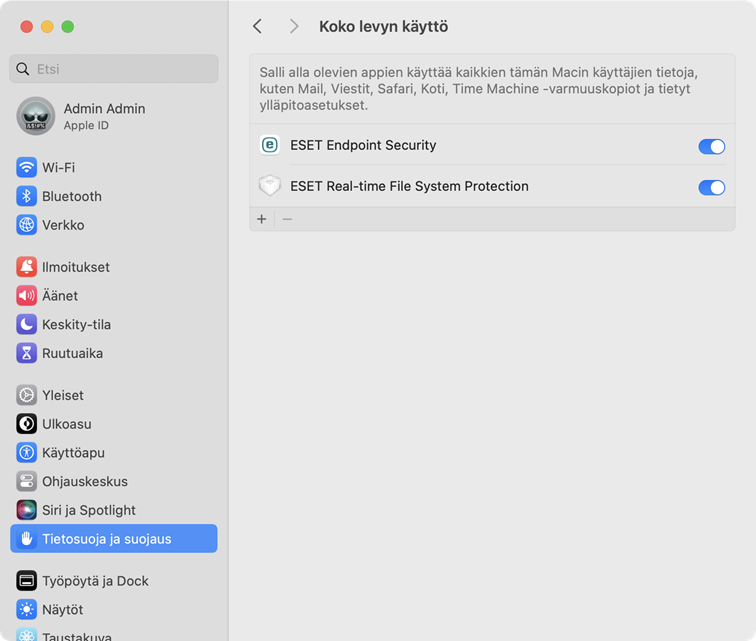Click the green zoom window button
756x641 pixels.
(68, 27)
